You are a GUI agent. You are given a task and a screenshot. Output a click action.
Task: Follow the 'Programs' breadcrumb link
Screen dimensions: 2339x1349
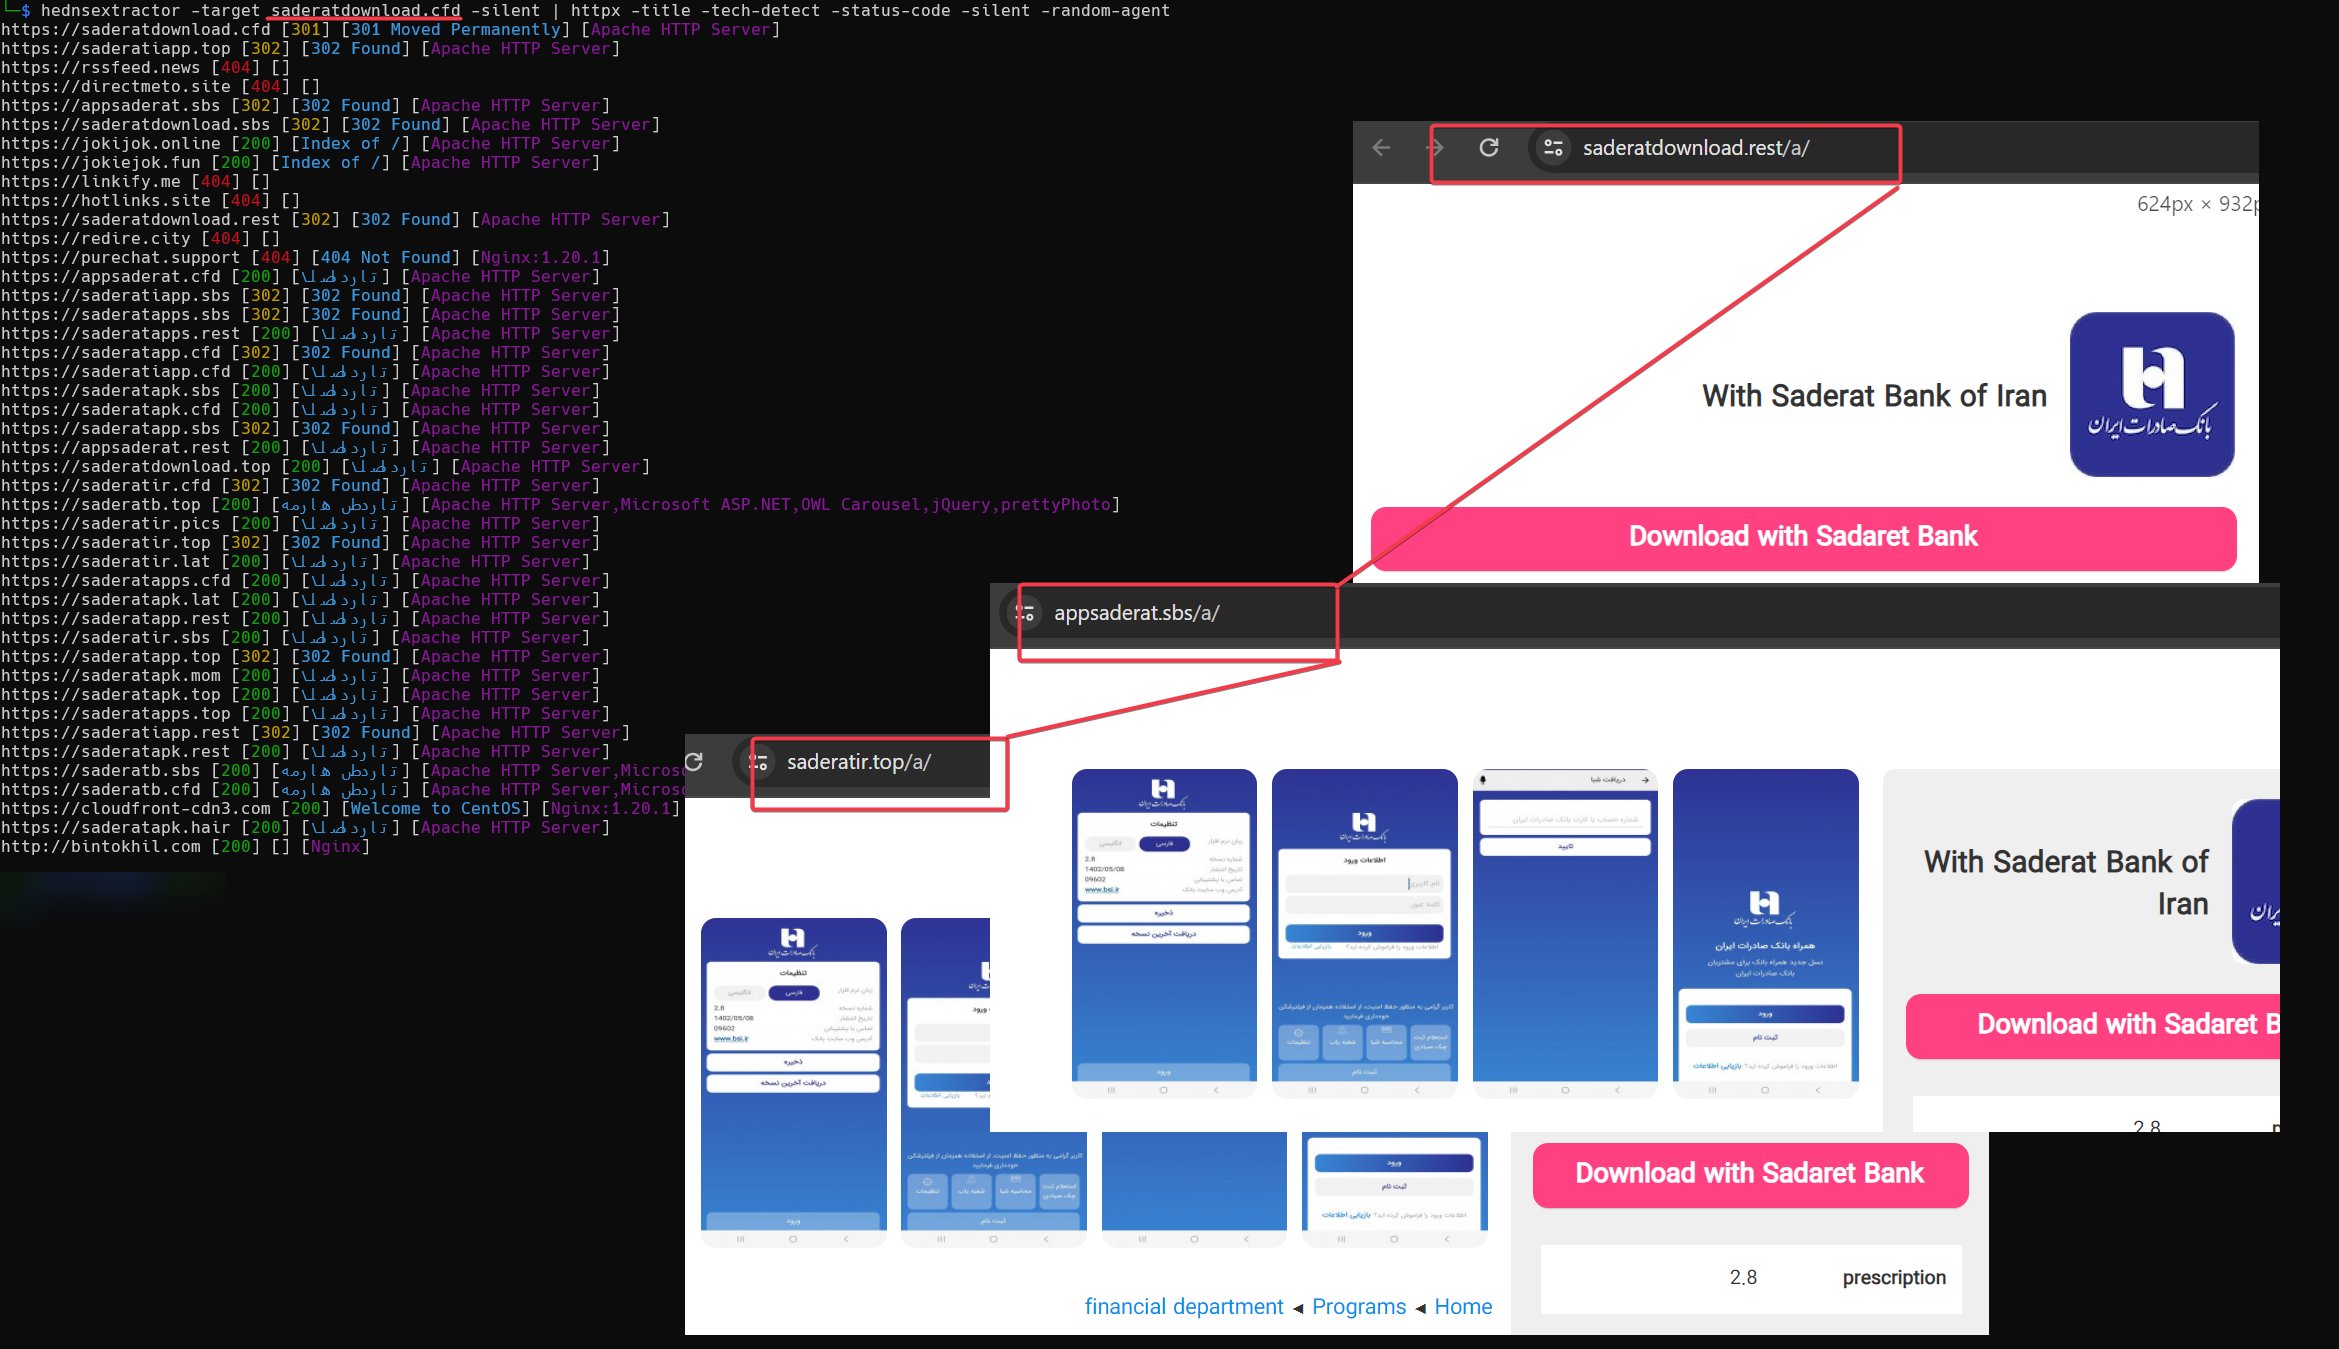[1358, 1306]
